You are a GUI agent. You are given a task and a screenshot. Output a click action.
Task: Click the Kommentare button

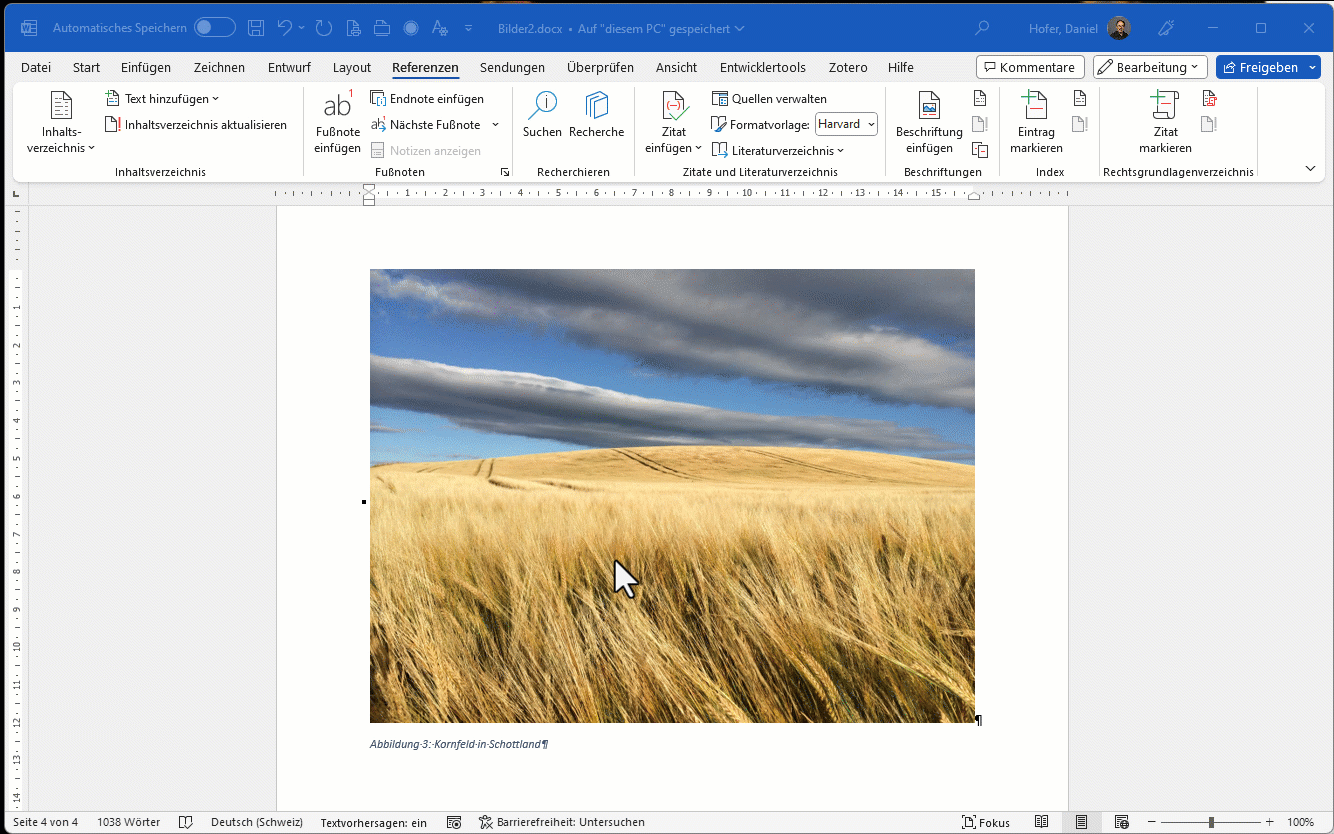(x=1030, y=68)
